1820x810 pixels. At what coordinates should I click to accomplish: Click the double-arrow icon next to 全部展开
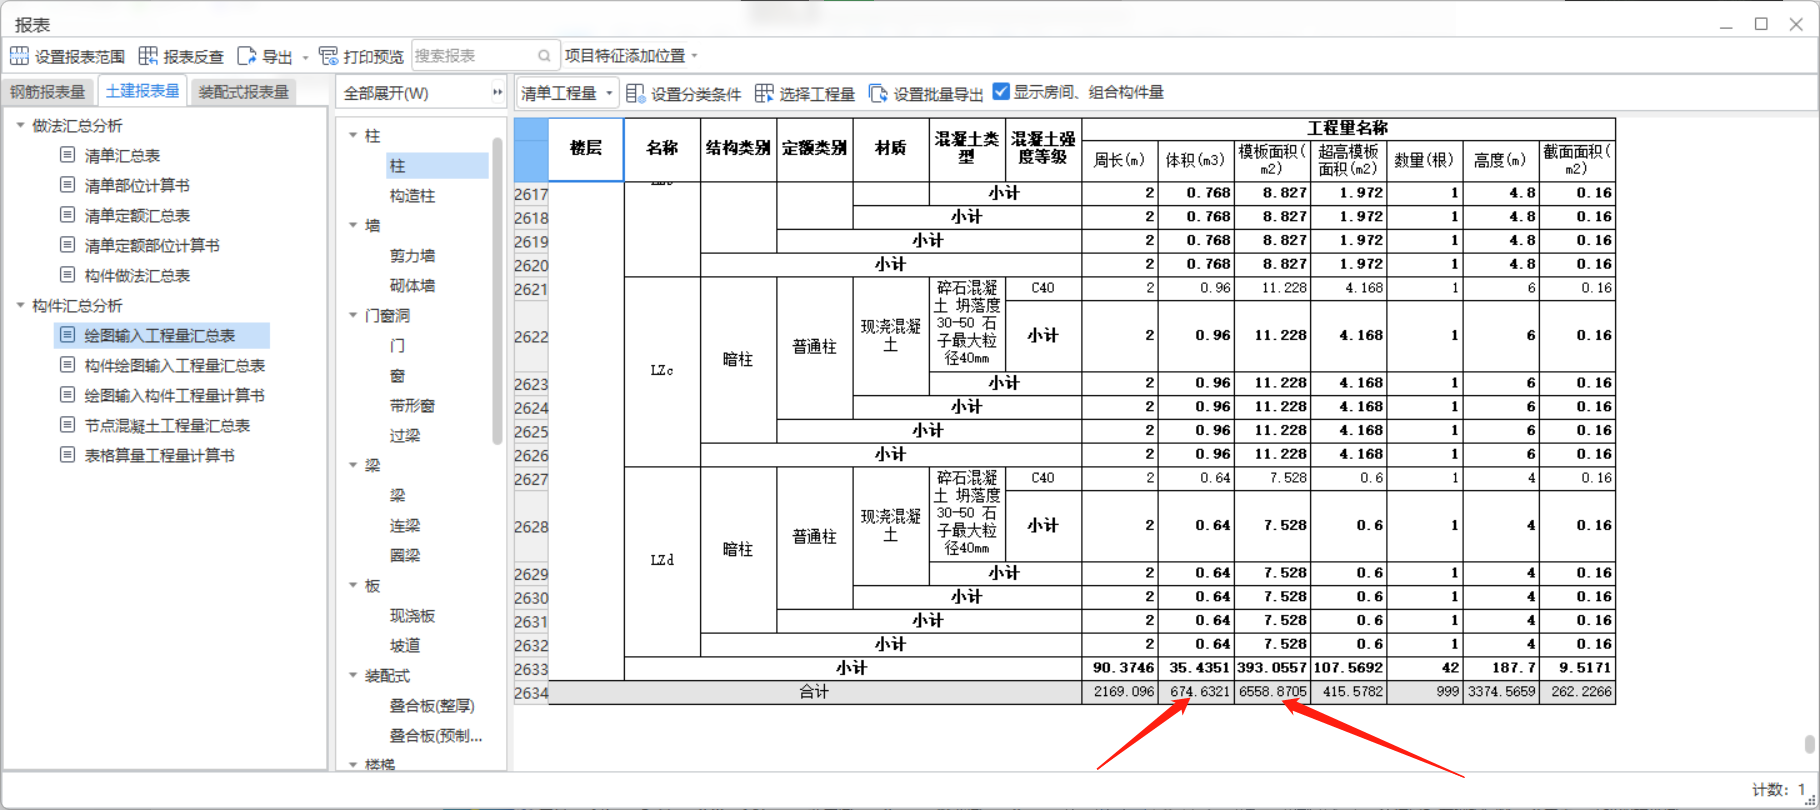497,93
